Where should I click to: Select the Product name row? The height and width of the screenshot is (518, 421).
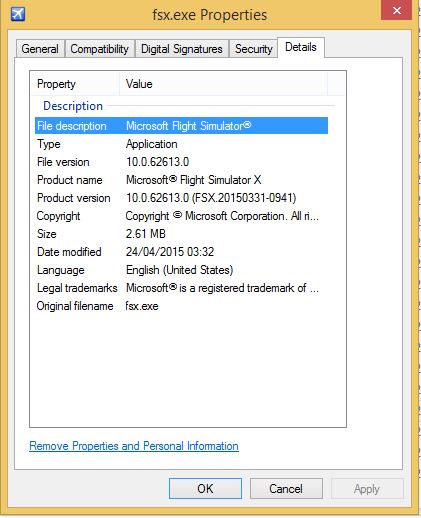[181, 180]
